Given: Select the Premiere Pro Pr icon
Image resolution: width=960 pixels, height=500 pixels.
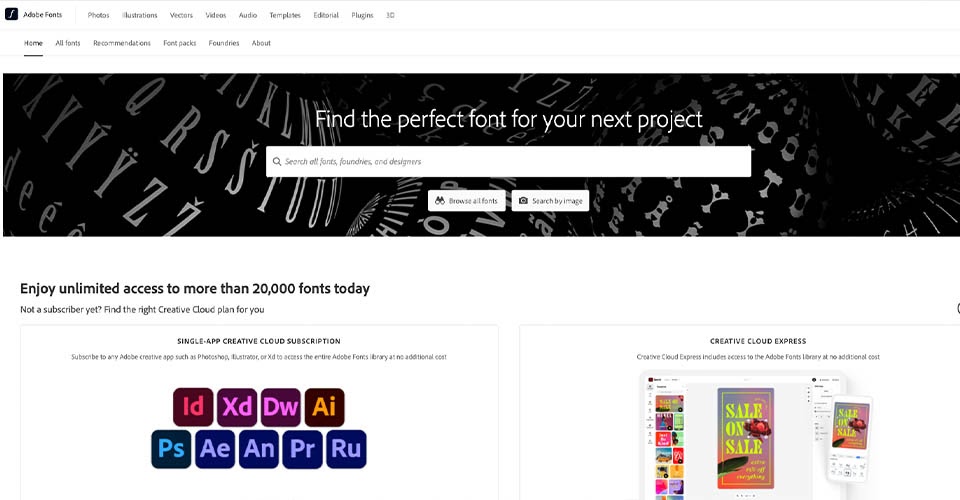Looking at the screenshot, I should click(x=302, y=449).
